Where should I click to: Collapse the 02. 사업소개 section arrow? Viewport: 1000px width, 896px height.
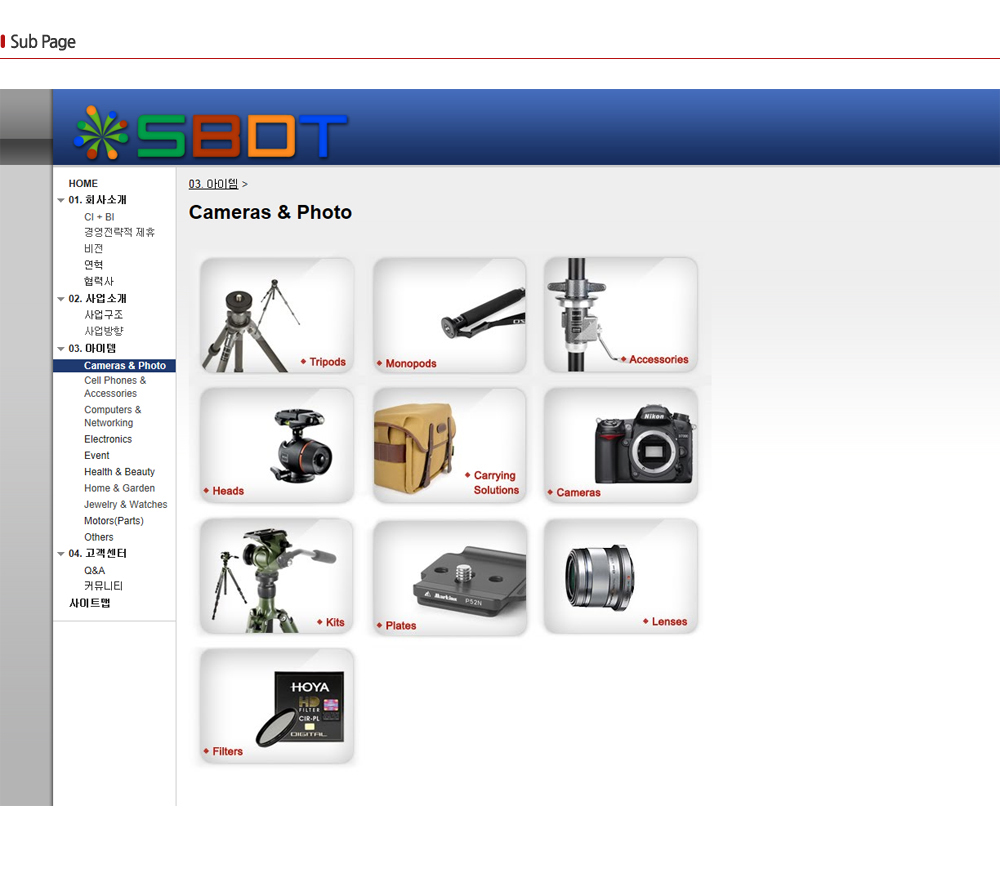pyautogui.click(x=61, y=299)
